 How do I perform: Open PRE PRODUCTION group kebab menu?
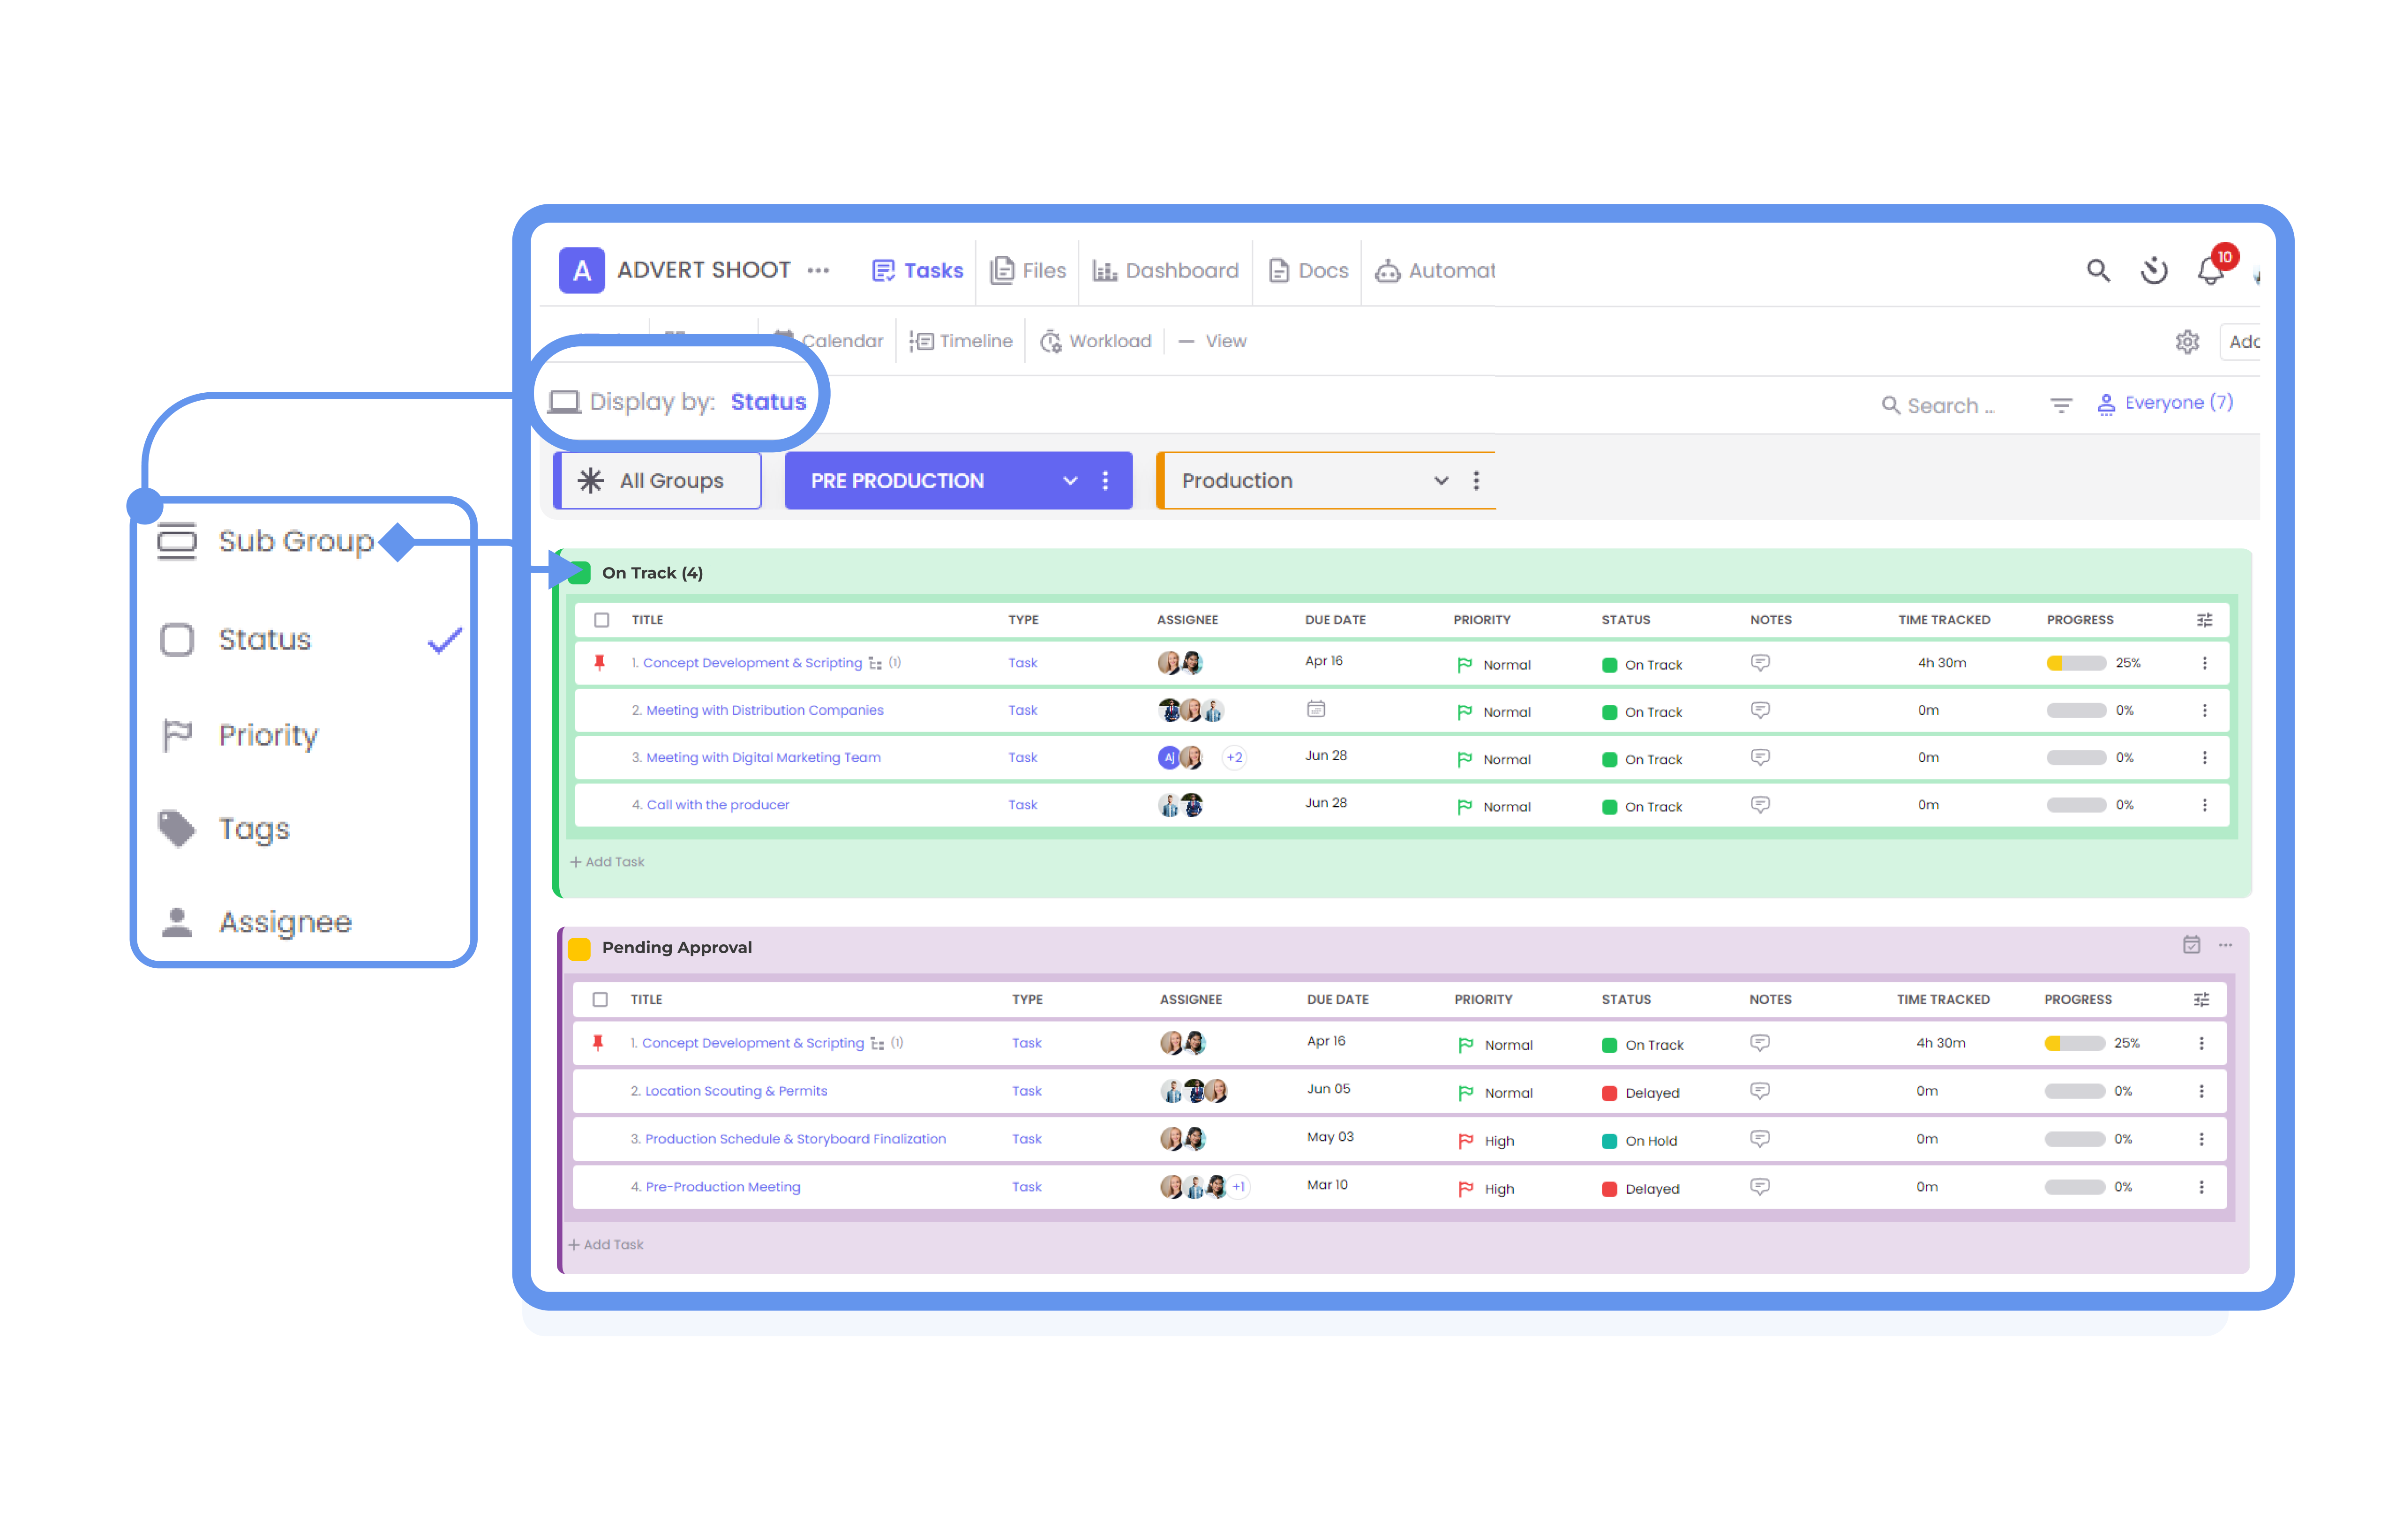click(x=1105, y=481)
